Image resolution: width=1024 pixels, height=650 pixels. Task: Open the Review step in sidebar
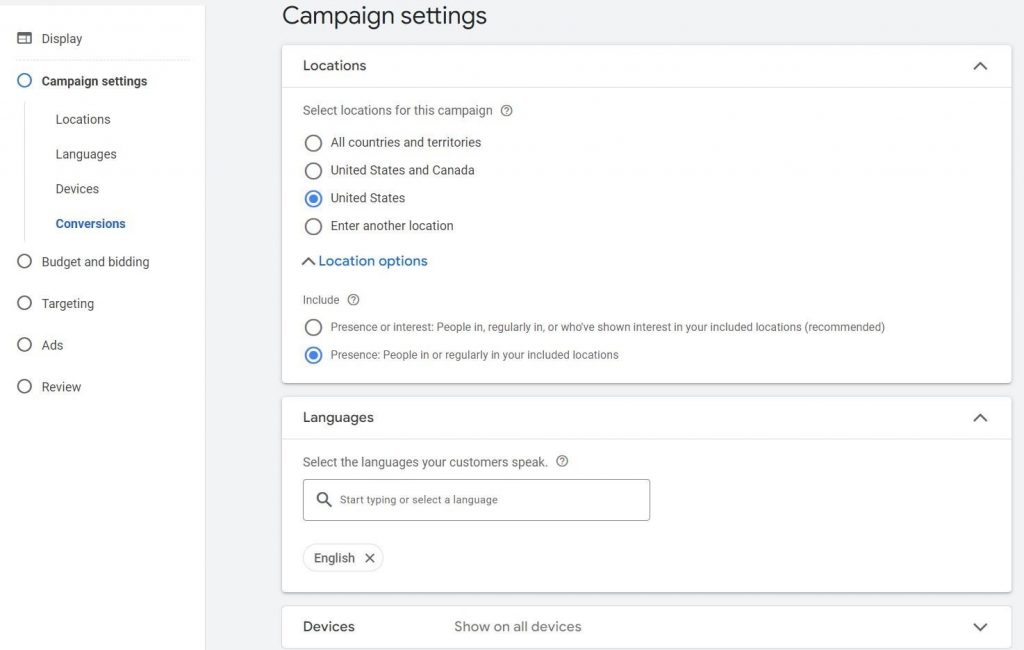point(61,387)
